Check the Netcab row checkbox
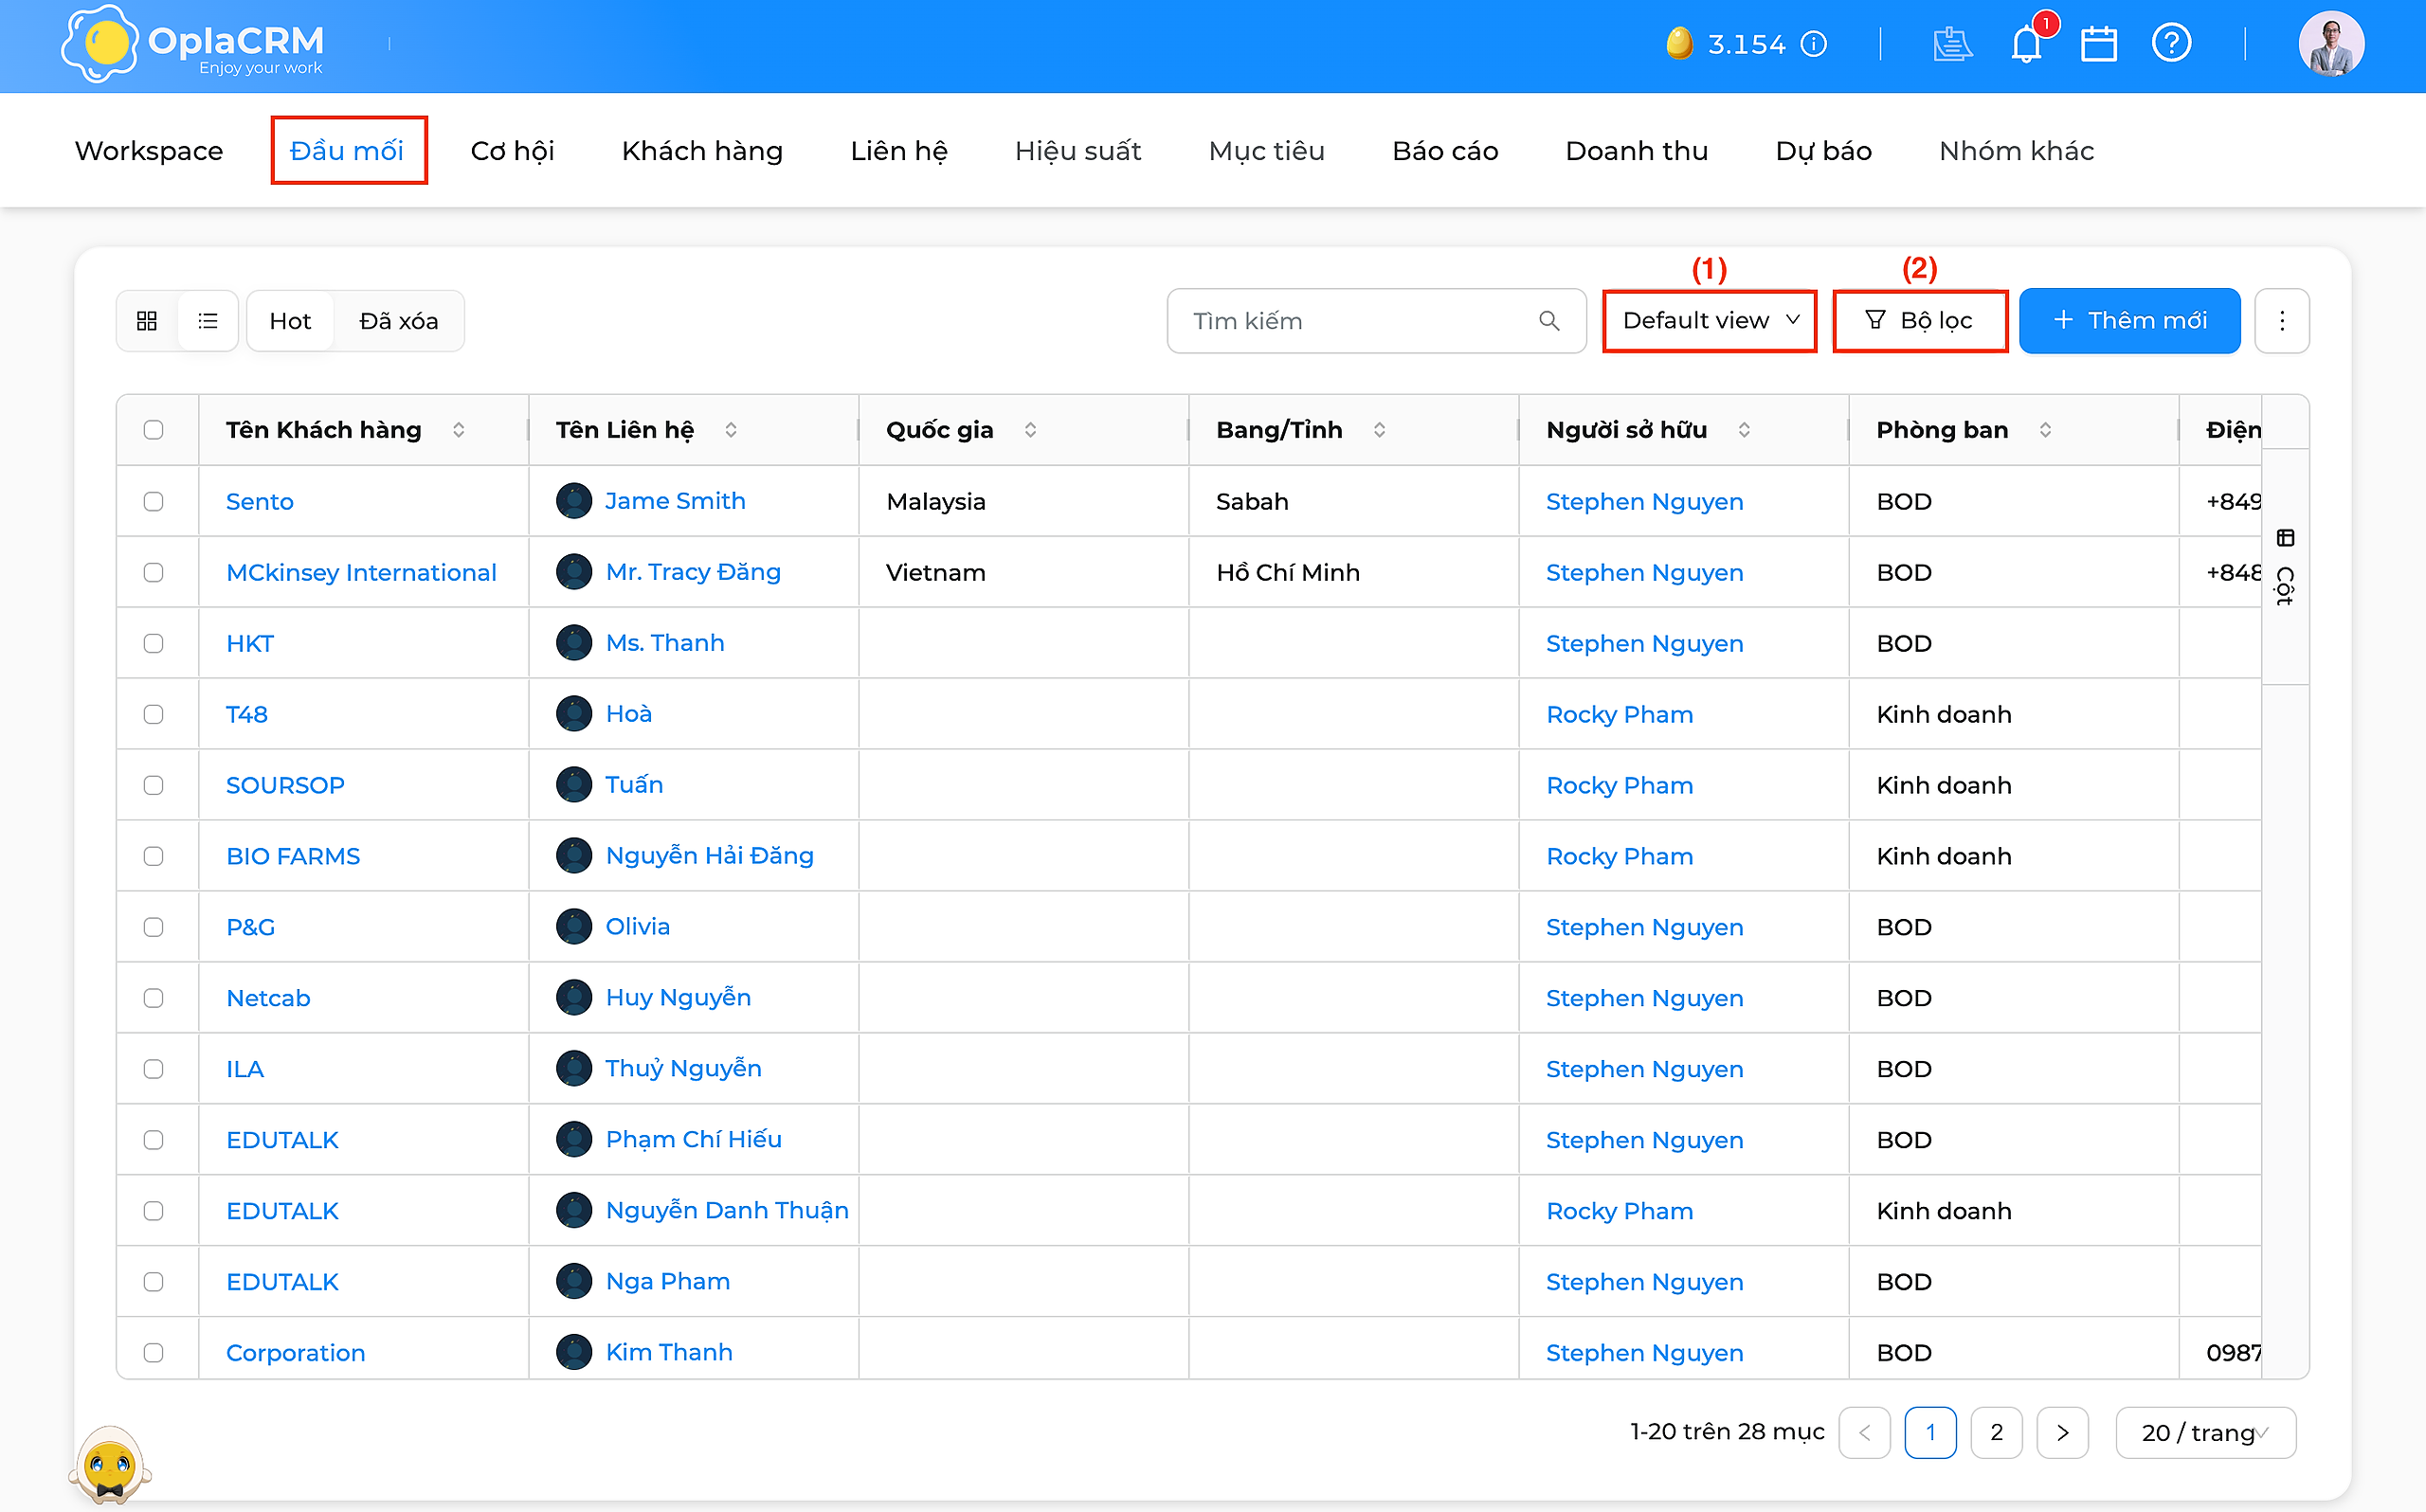The image size is (2426, 1512). pyautogui.click(x=153, y=998)
